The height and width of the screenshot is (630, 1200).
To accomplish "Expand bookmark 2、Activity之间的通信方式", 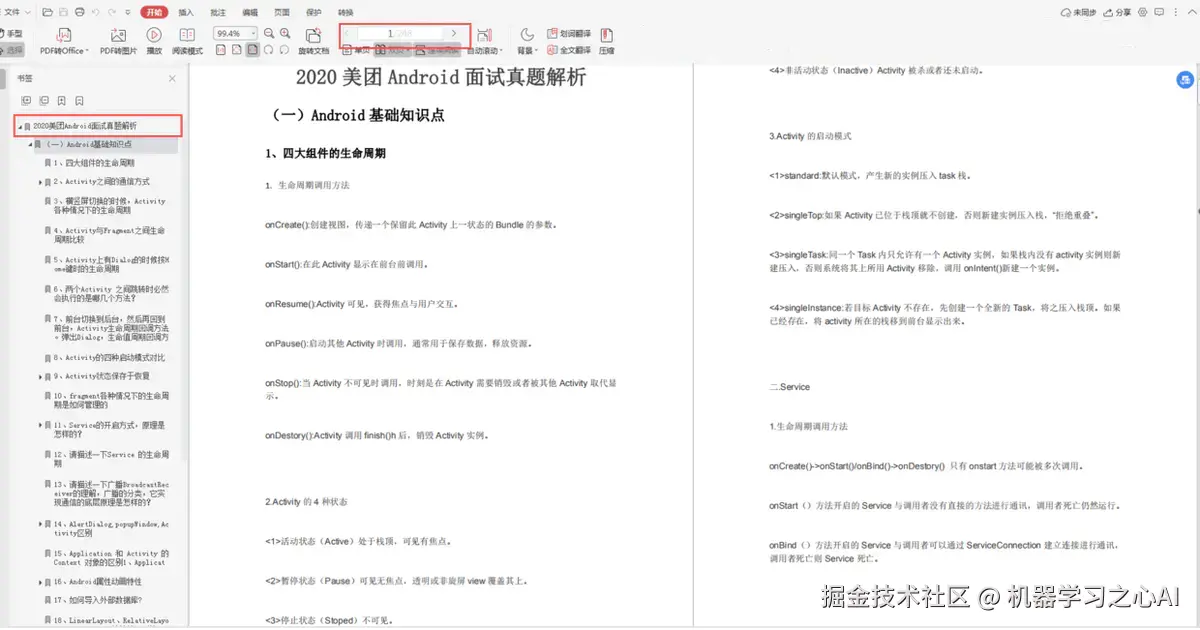I will 40,182.
